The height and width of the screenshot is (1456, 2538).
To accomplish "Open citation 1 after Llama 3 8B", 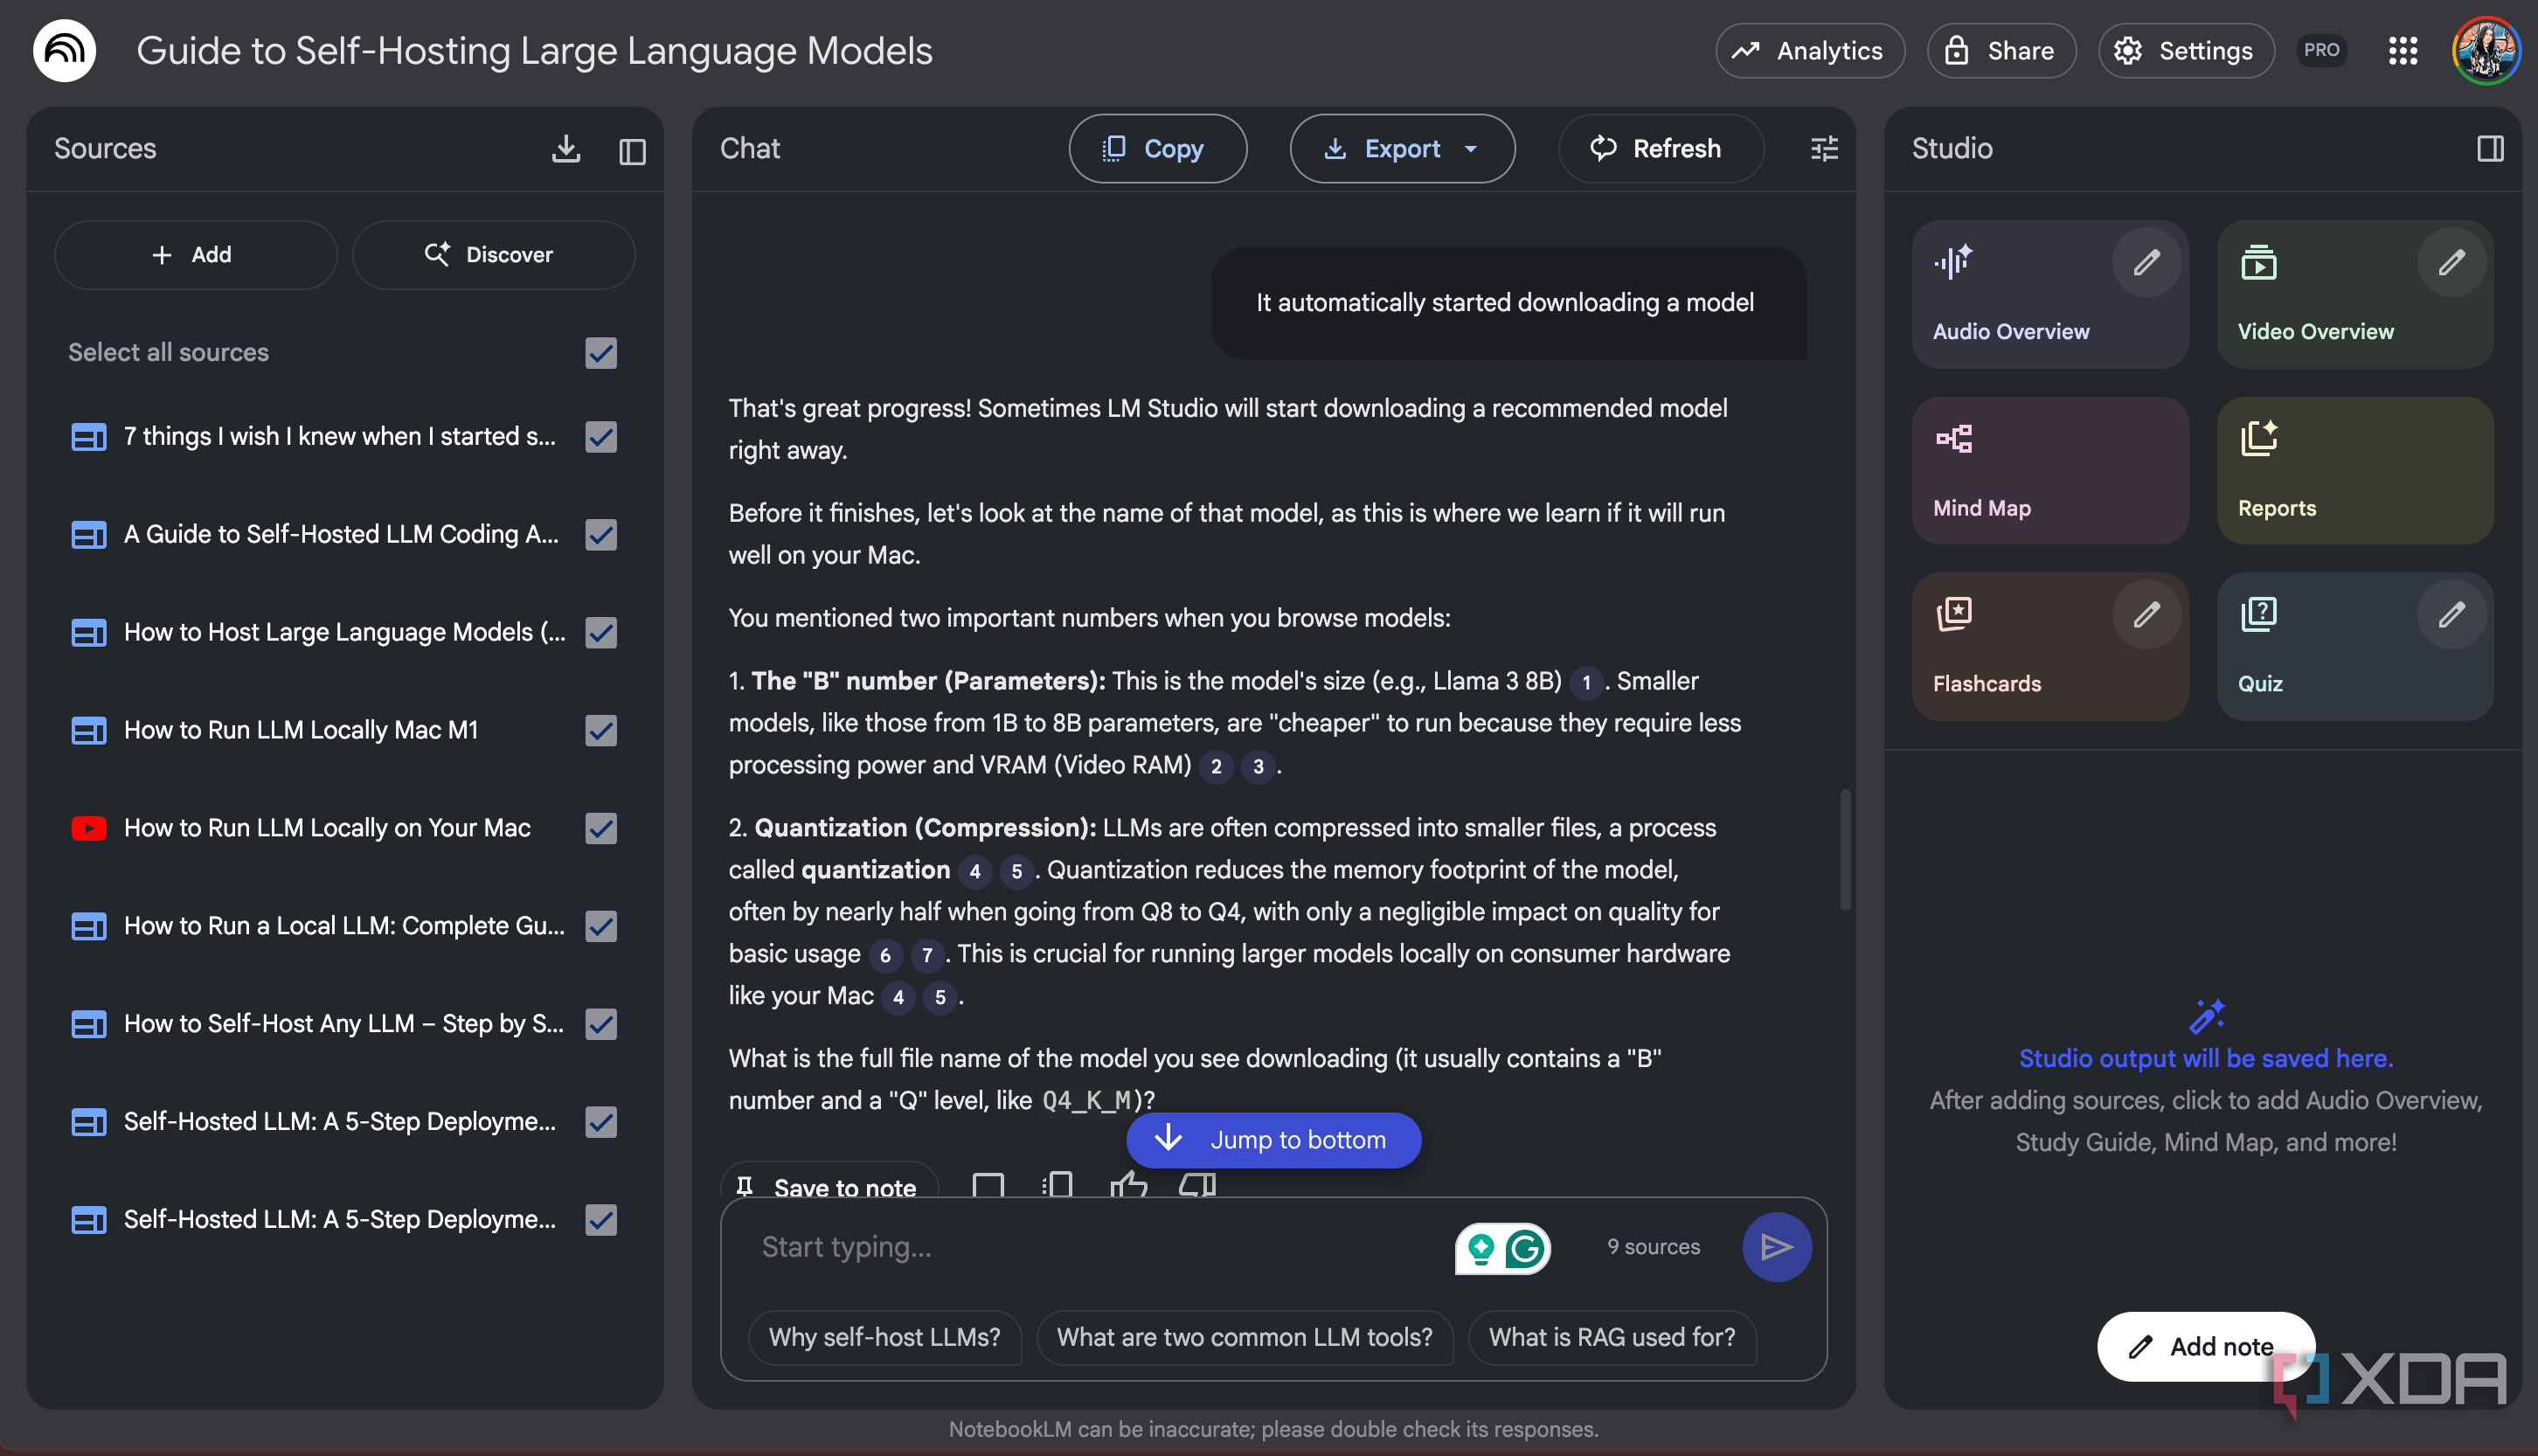I will [1586, 683].
